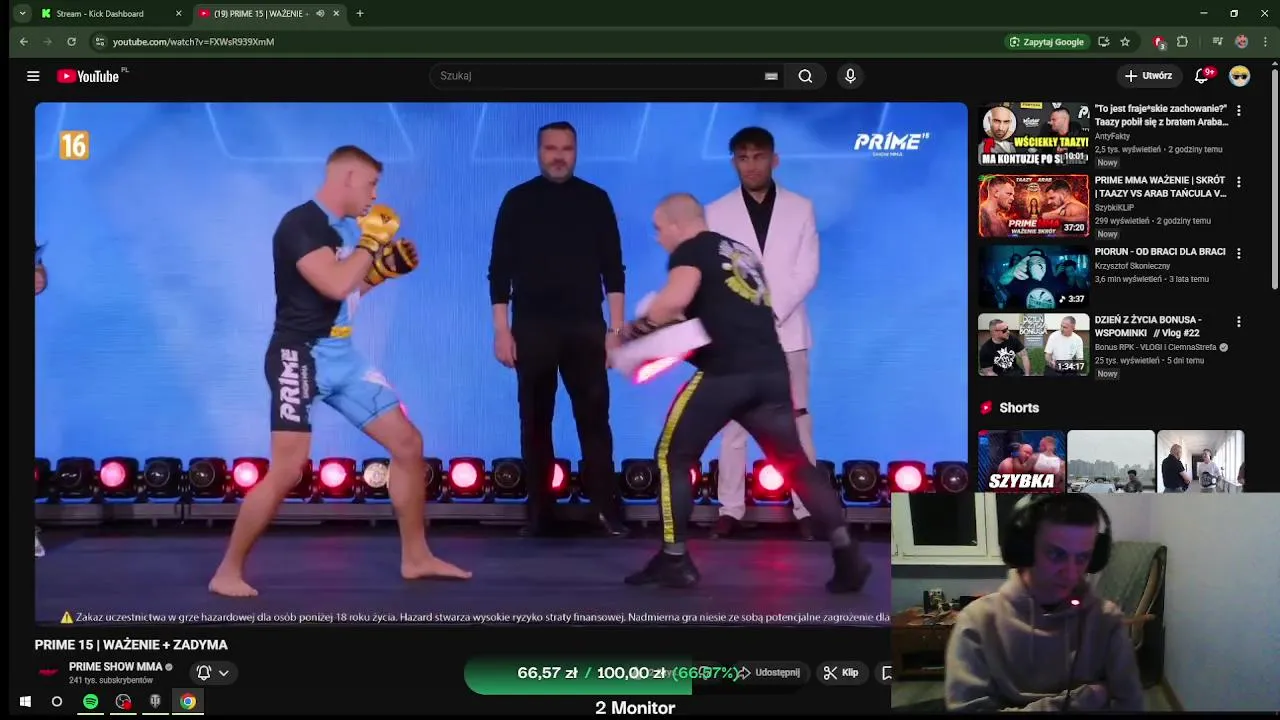Screen dimensions: 1280x720
Task: Open options for the AntyFakty video
Action: [1239, 112]
